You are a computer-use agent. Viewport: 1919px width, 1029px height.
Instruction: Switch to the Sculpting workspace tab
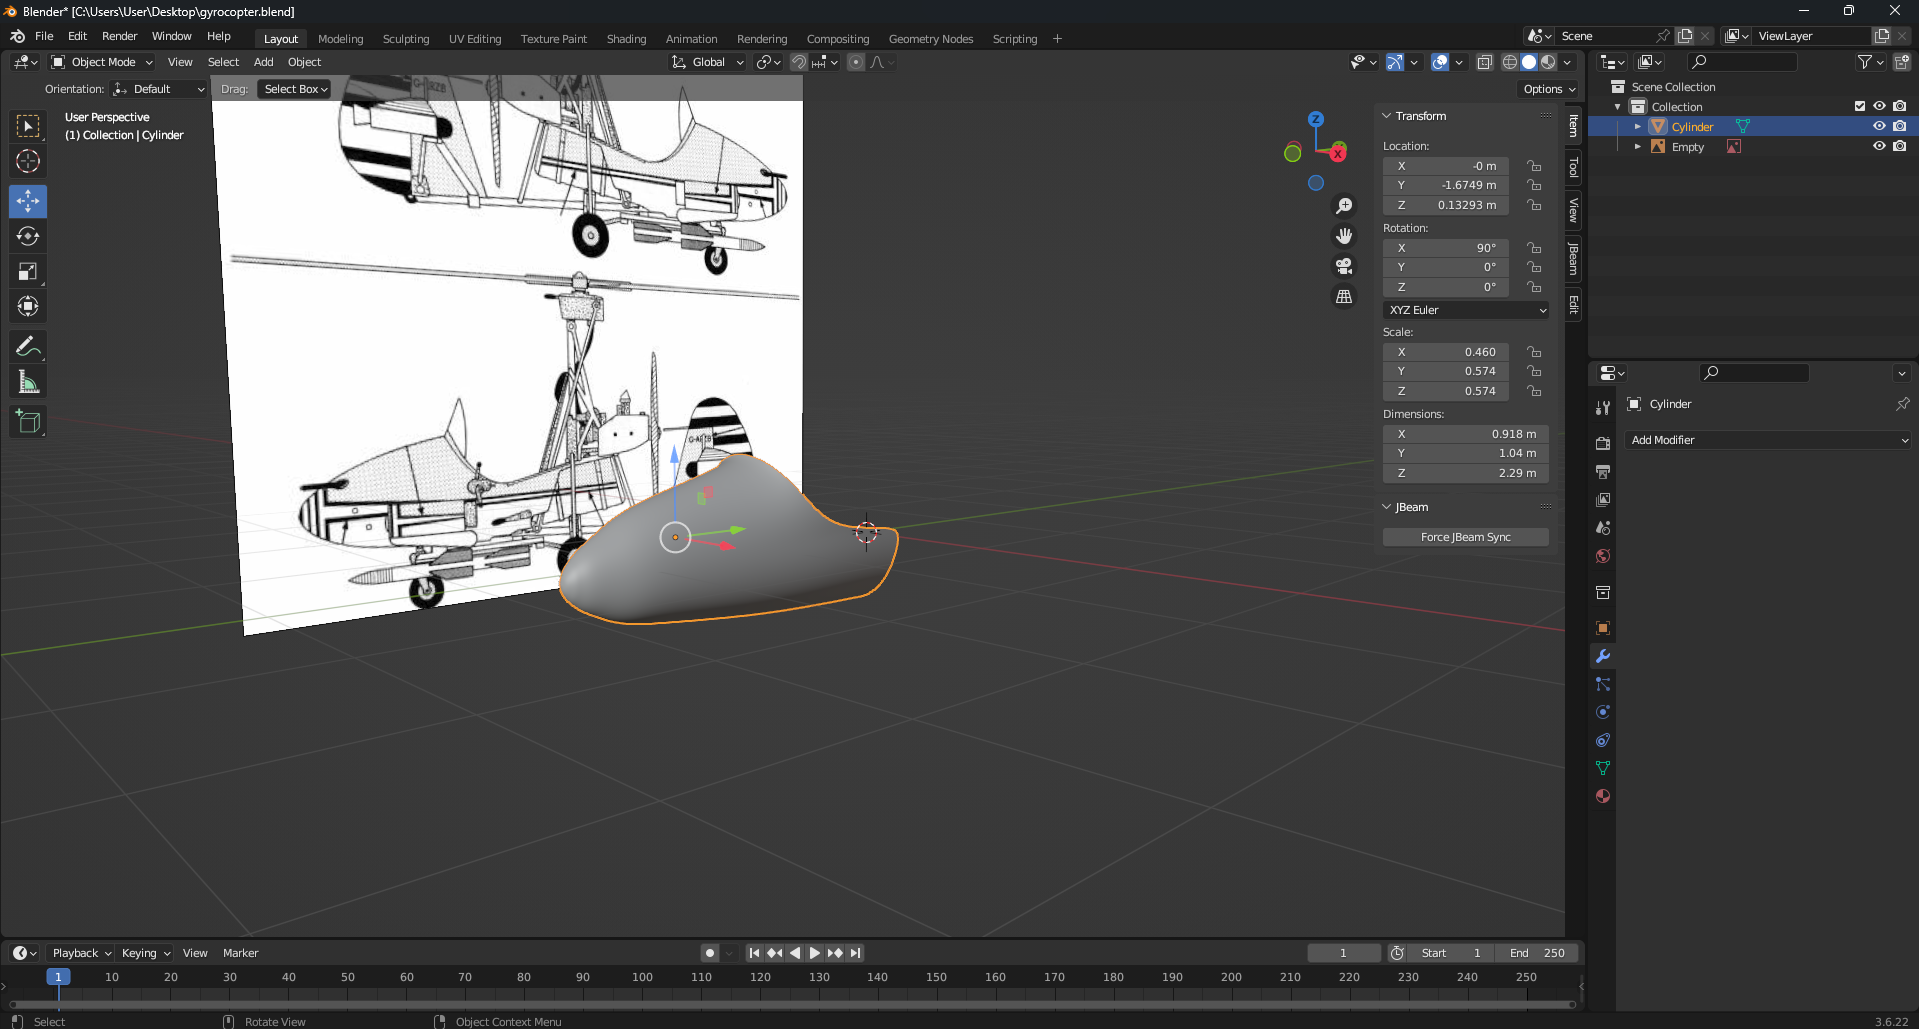(x=405, y=39)
